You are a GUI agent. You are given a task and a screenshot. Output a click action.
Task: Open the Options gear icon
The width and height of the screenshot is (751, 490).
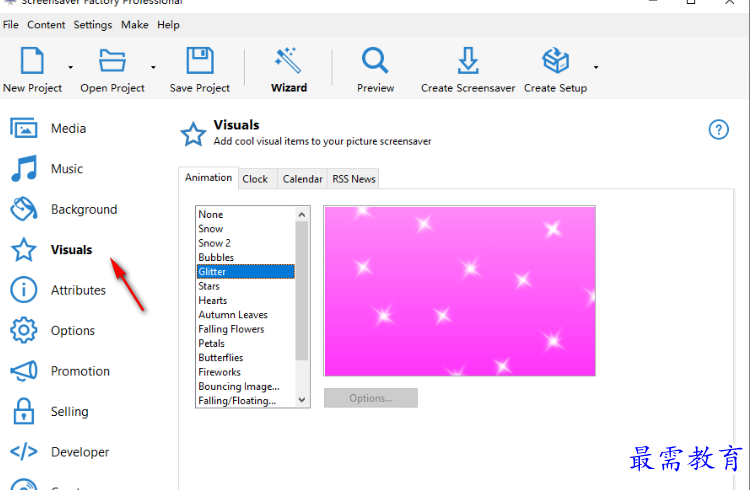pos(23,330)
